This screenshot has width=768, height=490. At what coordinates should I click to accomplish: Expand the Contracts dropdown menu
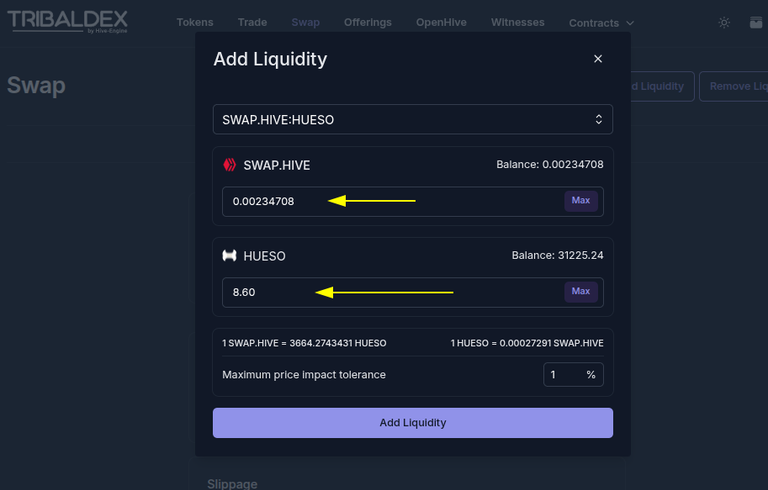click(601, 23)
